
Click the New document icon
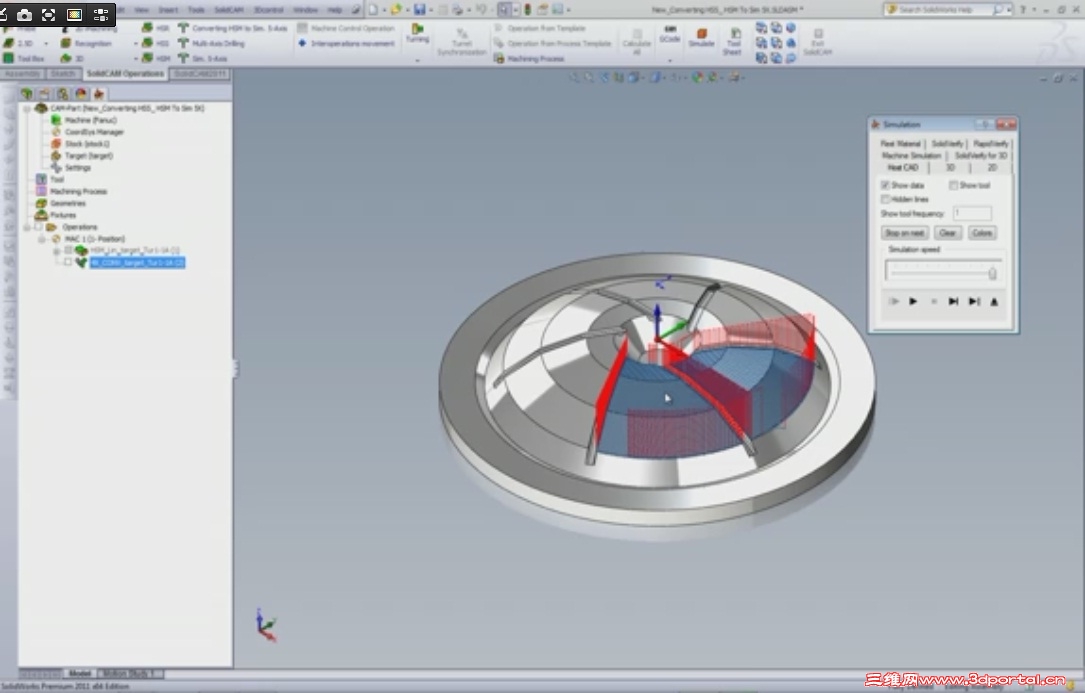pyautogui.click(x=374, y=10)
